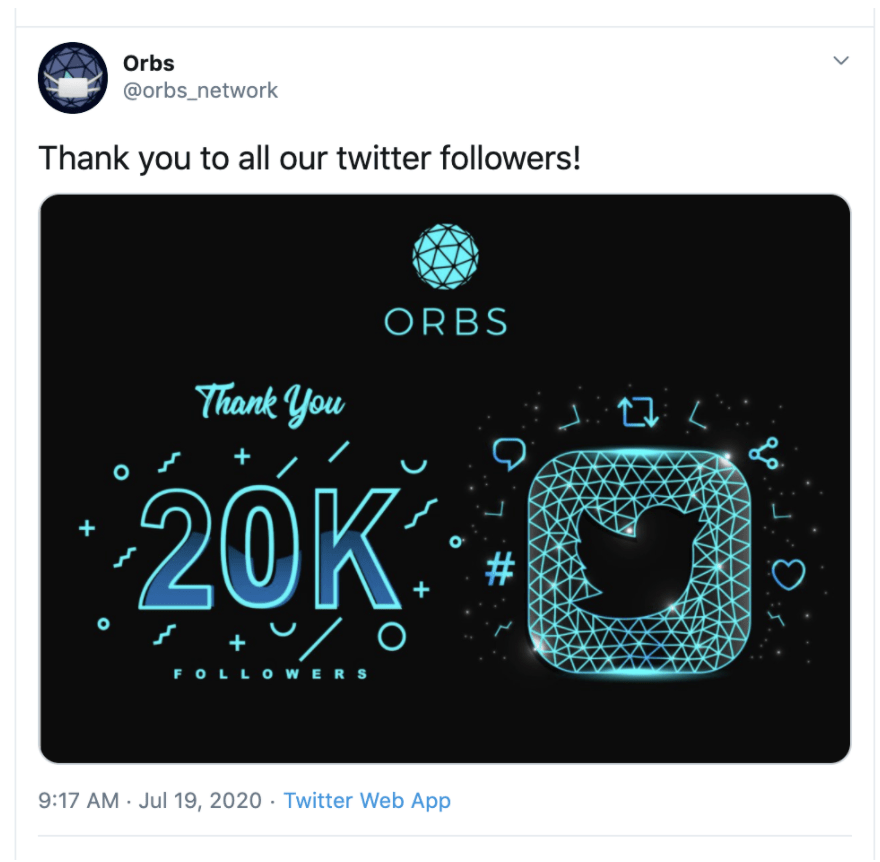Screen dimensions: 880x862
Task: Click the Twitter bird mesh logo
Action: point(639,562)
